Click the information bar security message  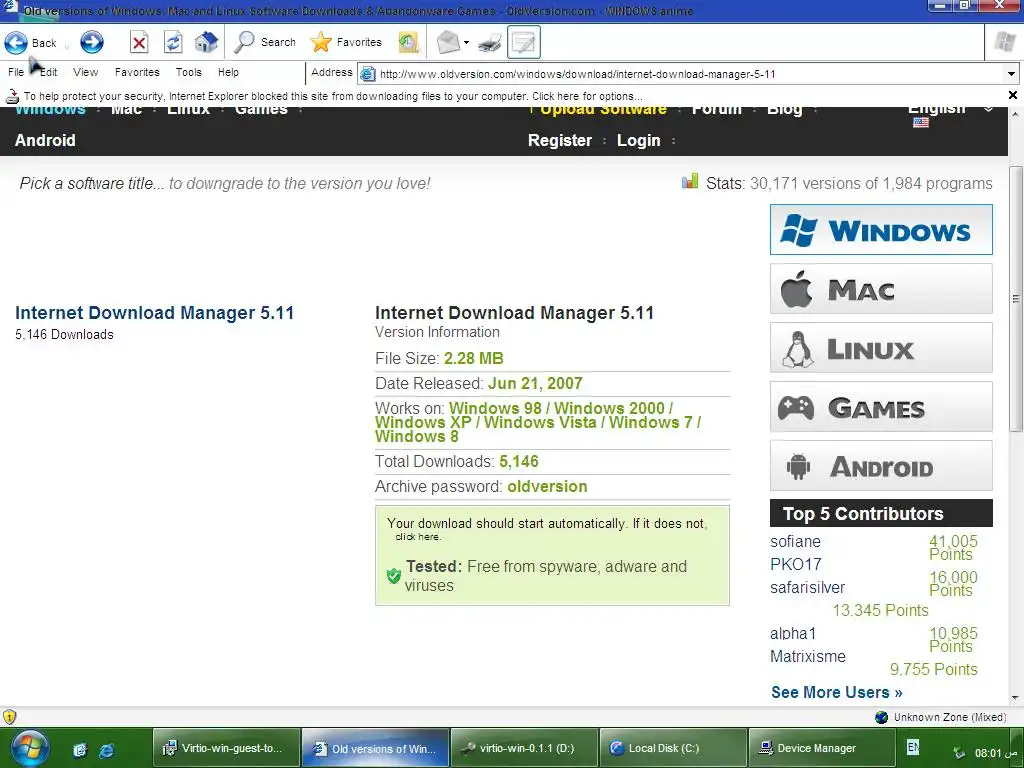(x=333, y=96)
